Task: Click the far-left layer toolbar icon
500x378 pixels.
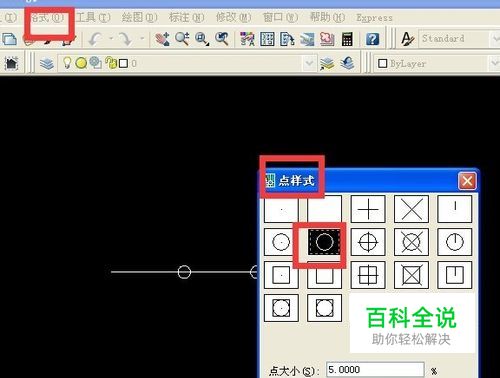Action: [x=11, y=63]
